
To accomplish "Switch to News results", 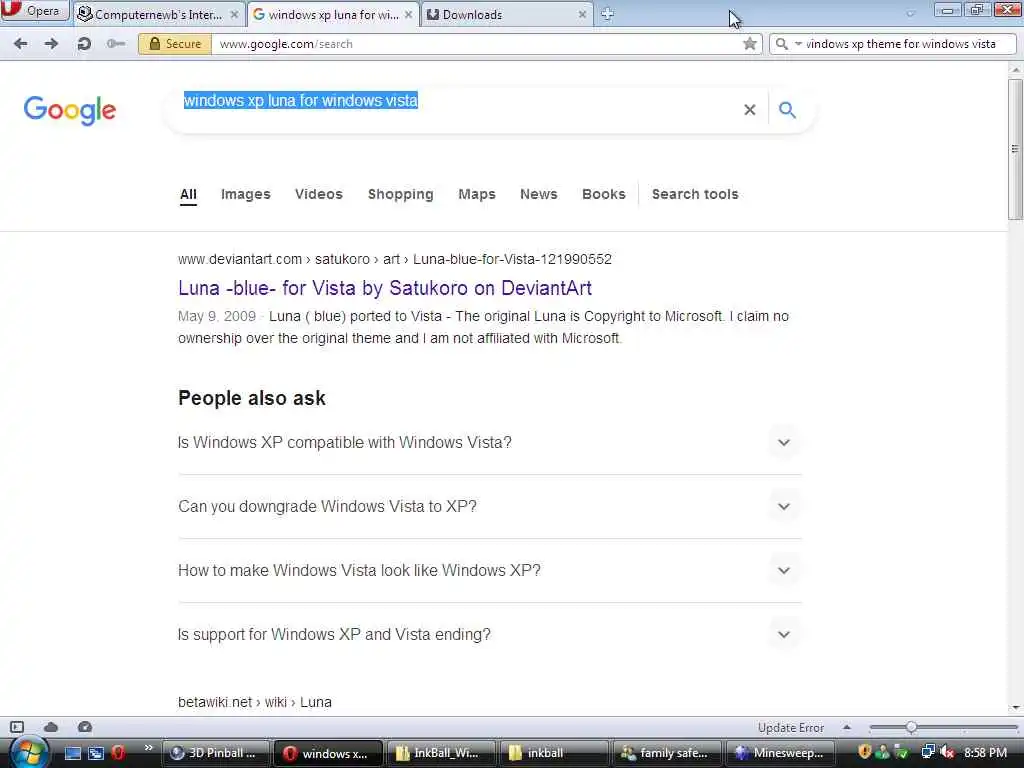I will (x=539, y=194).
